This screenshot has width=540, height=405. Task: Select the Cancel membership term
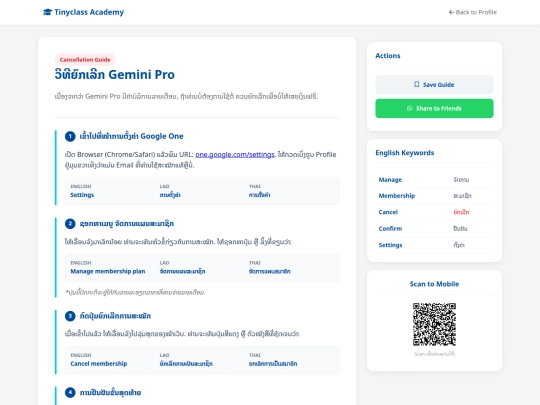[99, 364]
